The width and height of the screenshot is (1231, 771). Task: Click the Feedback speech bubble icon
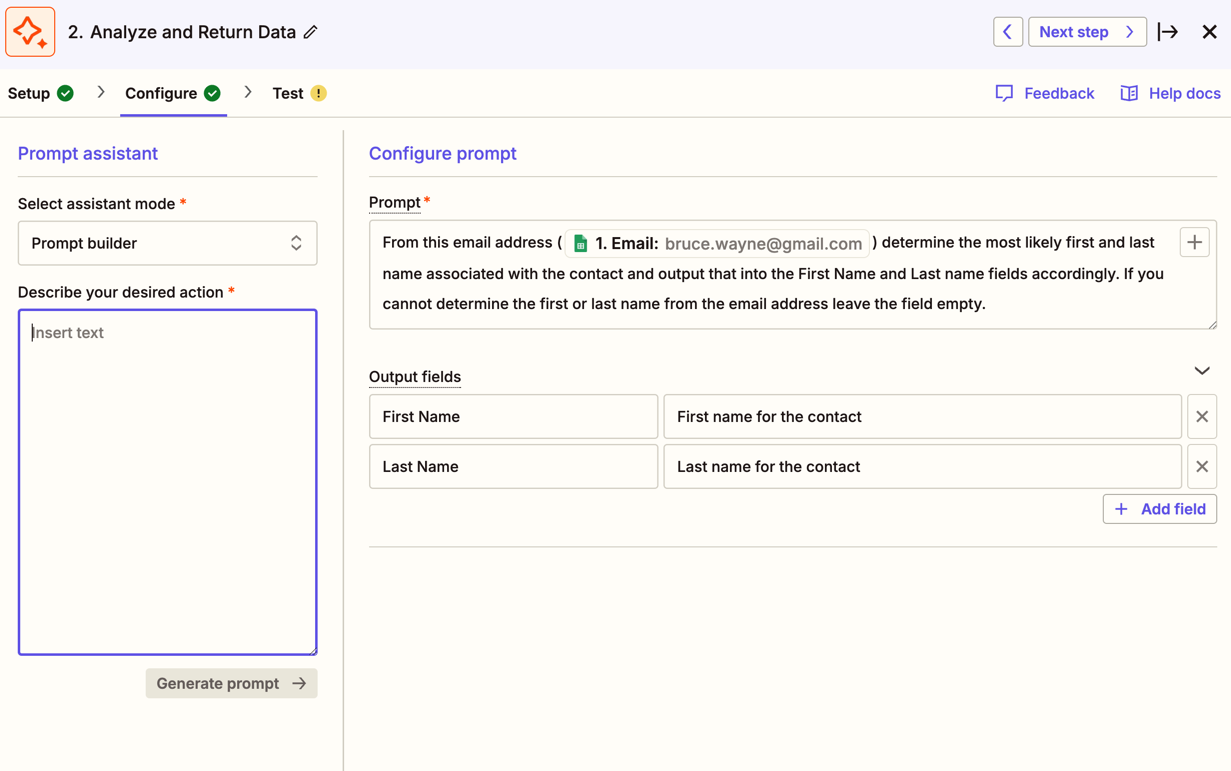[1004, 93]
